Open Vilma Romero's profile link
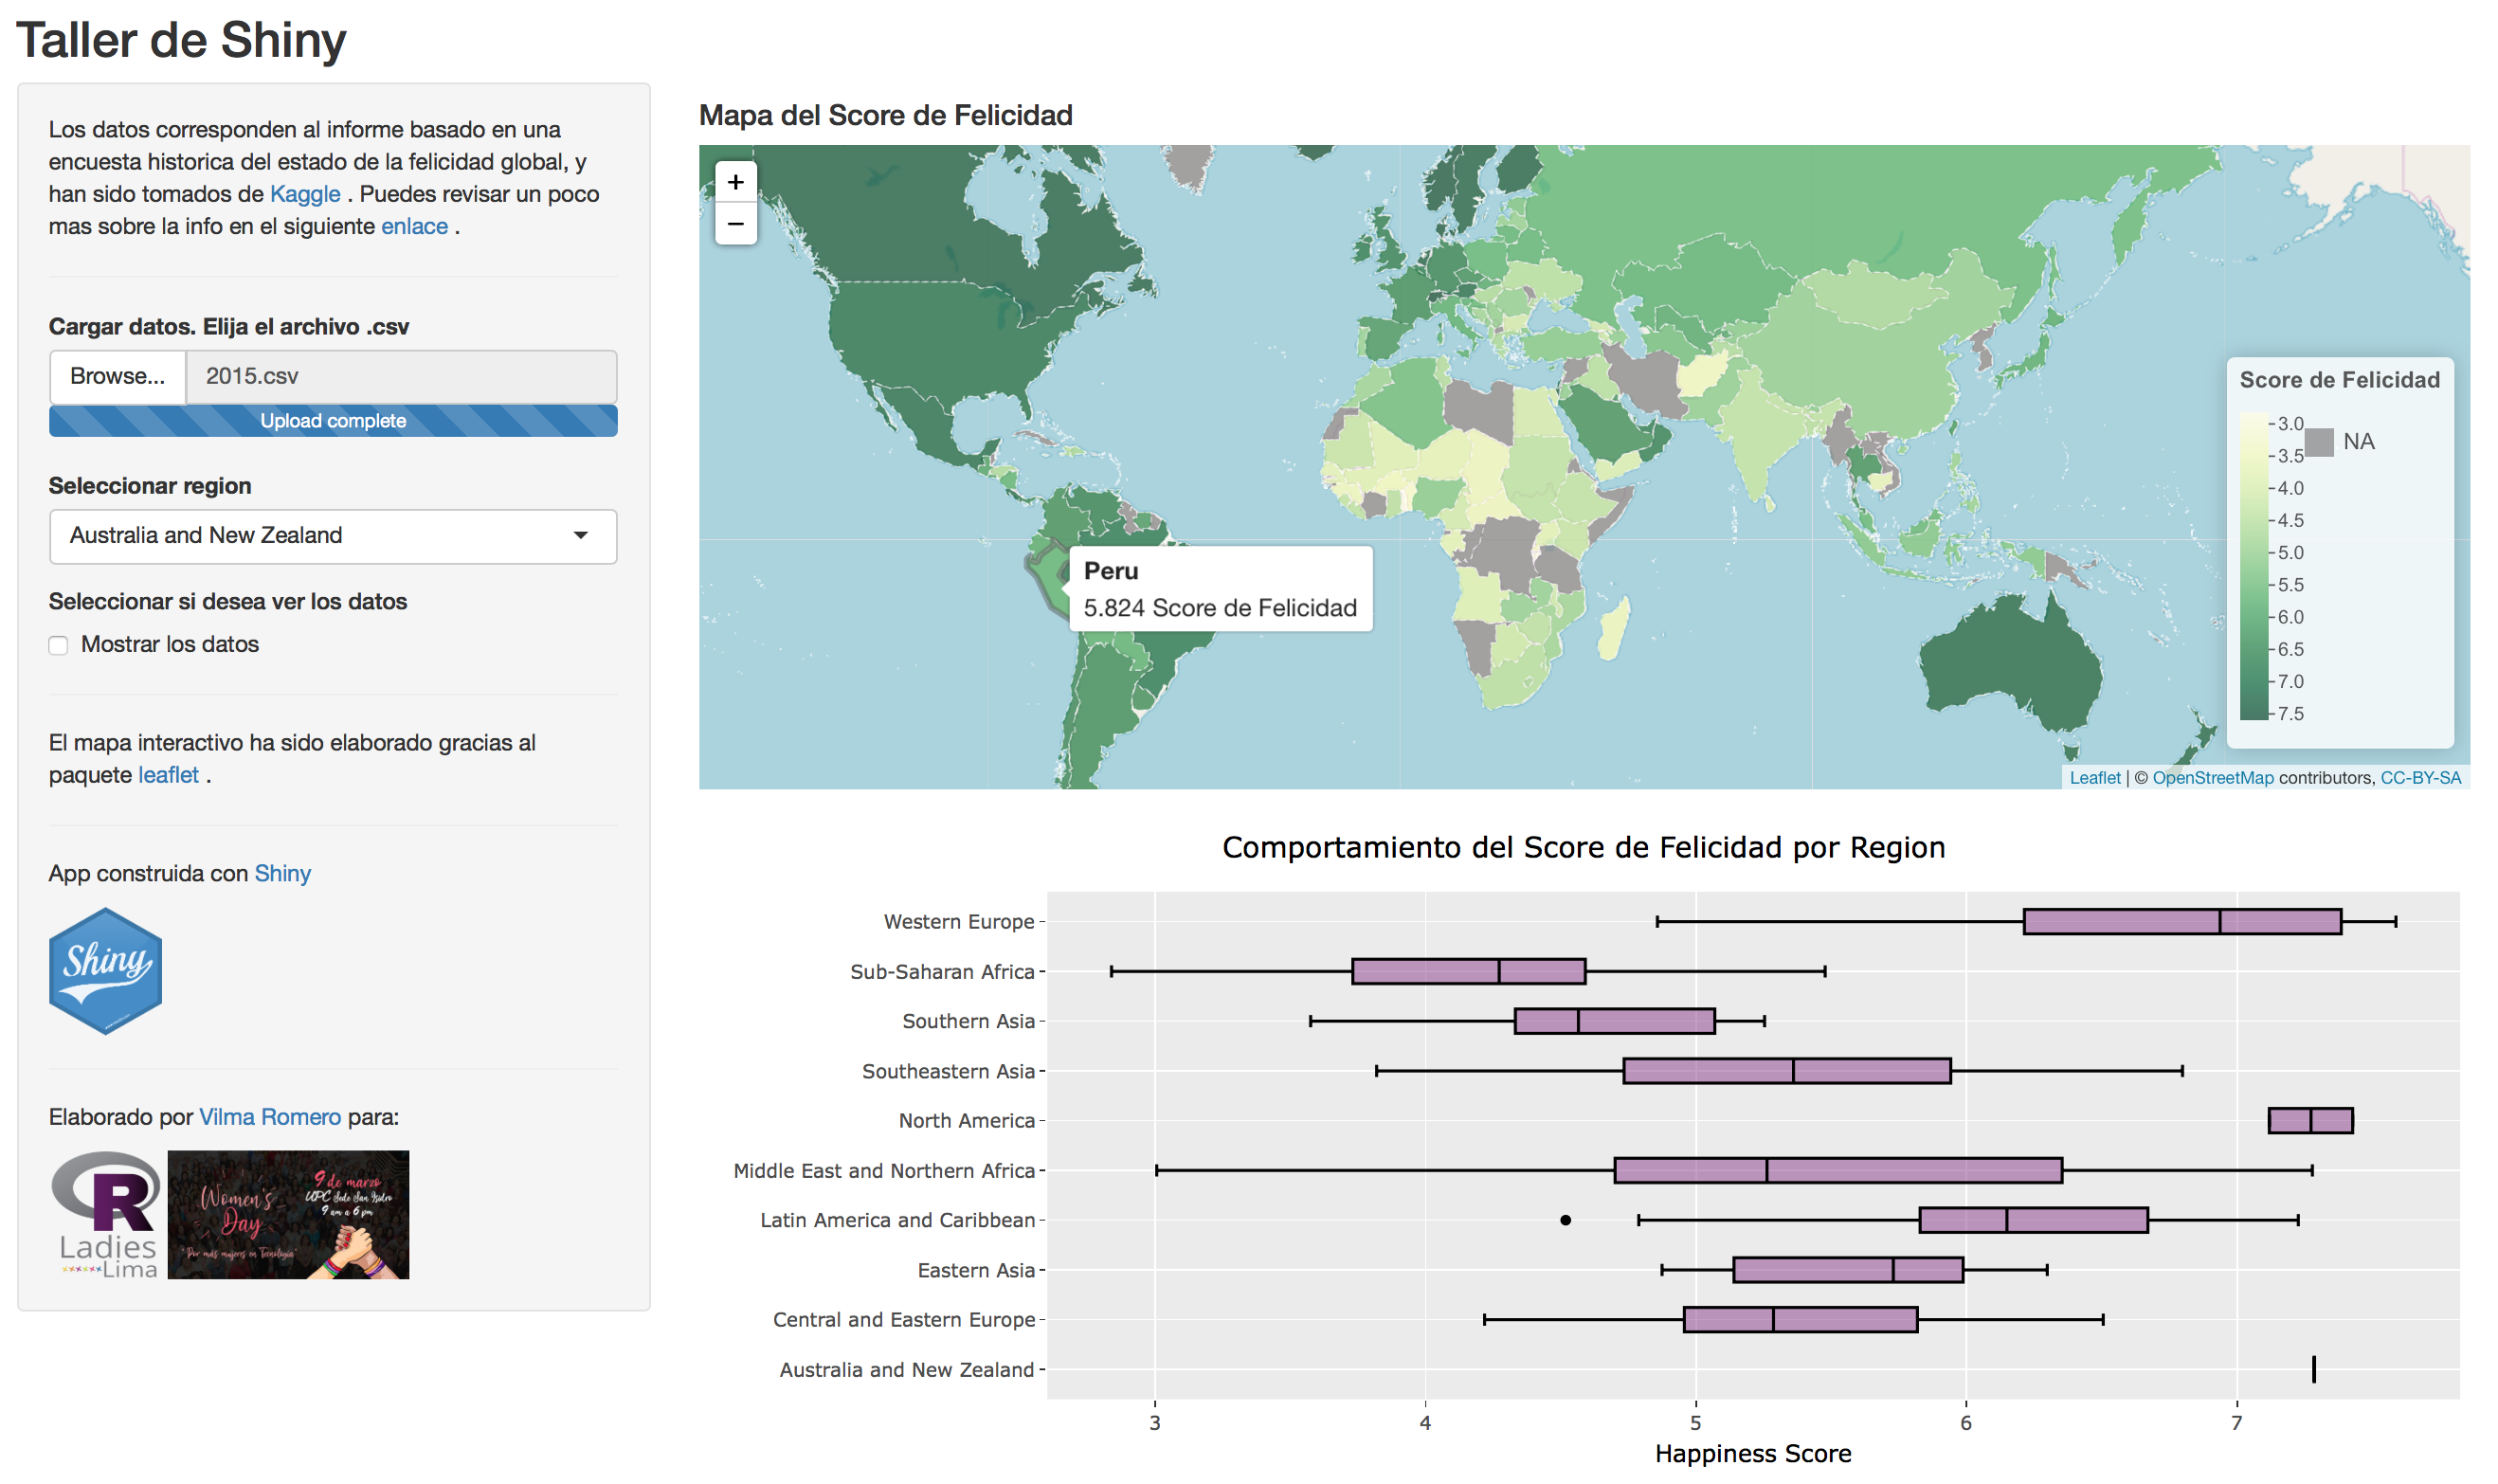 [x=270, y=1117]
